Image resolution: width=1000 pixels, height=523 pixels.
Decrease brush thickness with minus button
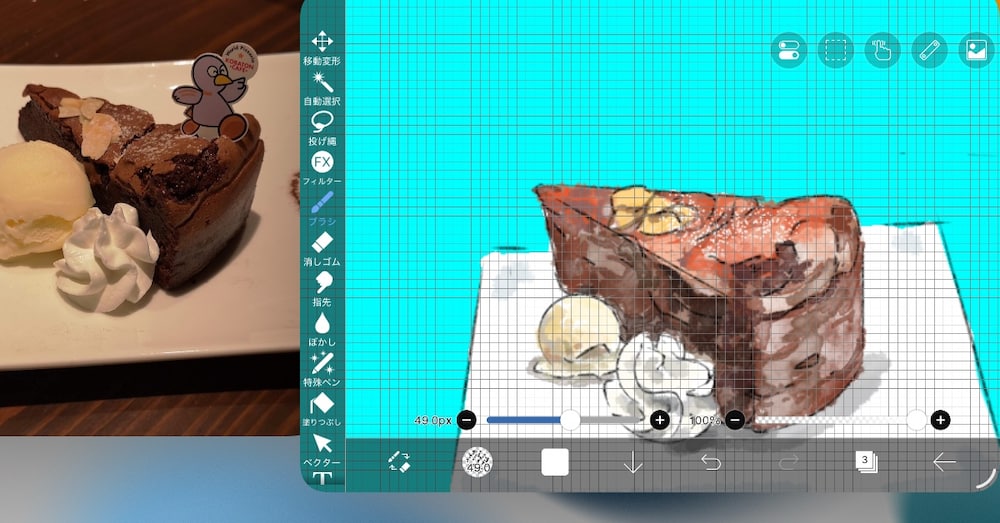[466, 420]
